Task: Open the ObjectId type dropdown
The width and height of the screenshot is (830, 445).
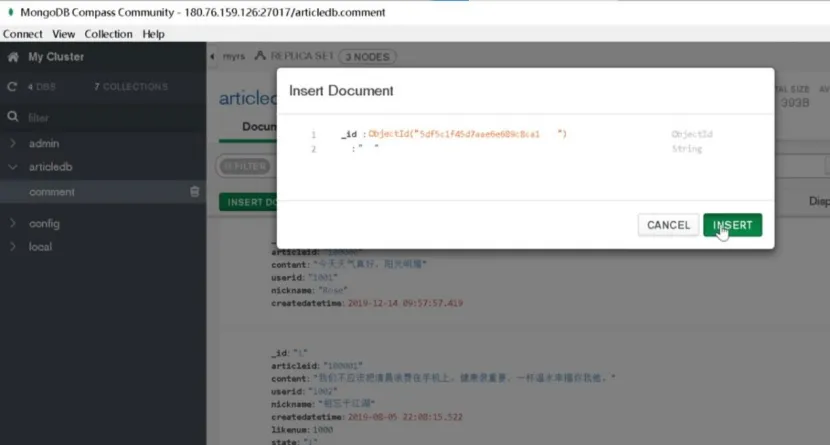Action: 692,134
